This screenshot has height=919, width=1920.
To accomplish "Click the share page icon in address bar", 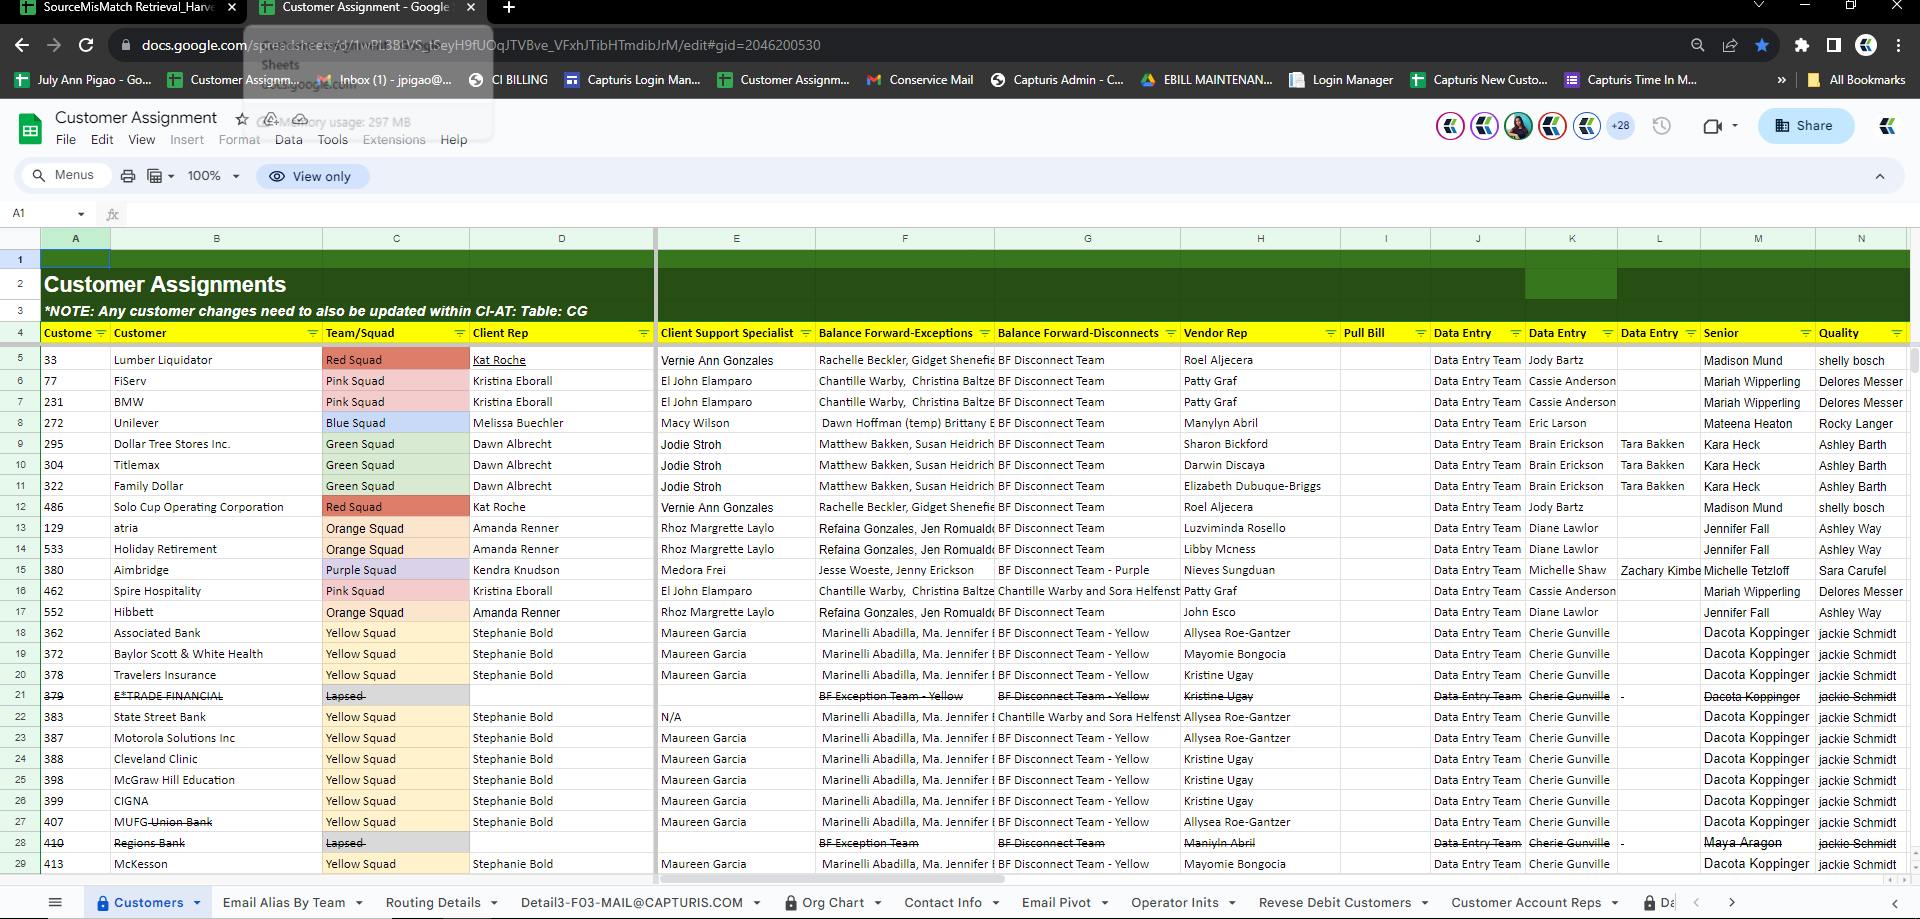I will tap(1730, 45).
